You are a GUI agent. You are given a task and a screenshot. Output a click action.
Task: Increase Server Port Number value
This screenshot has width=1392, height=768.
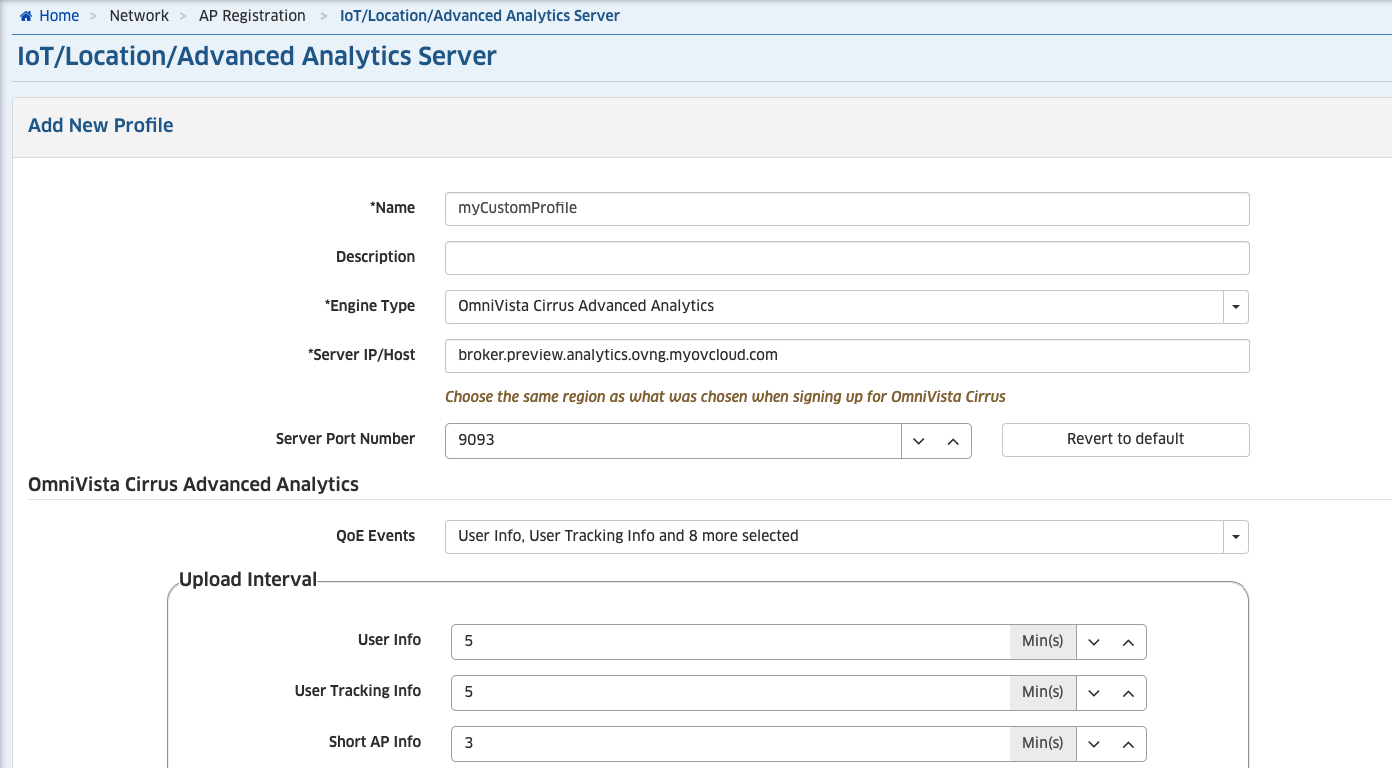point(953,441)
